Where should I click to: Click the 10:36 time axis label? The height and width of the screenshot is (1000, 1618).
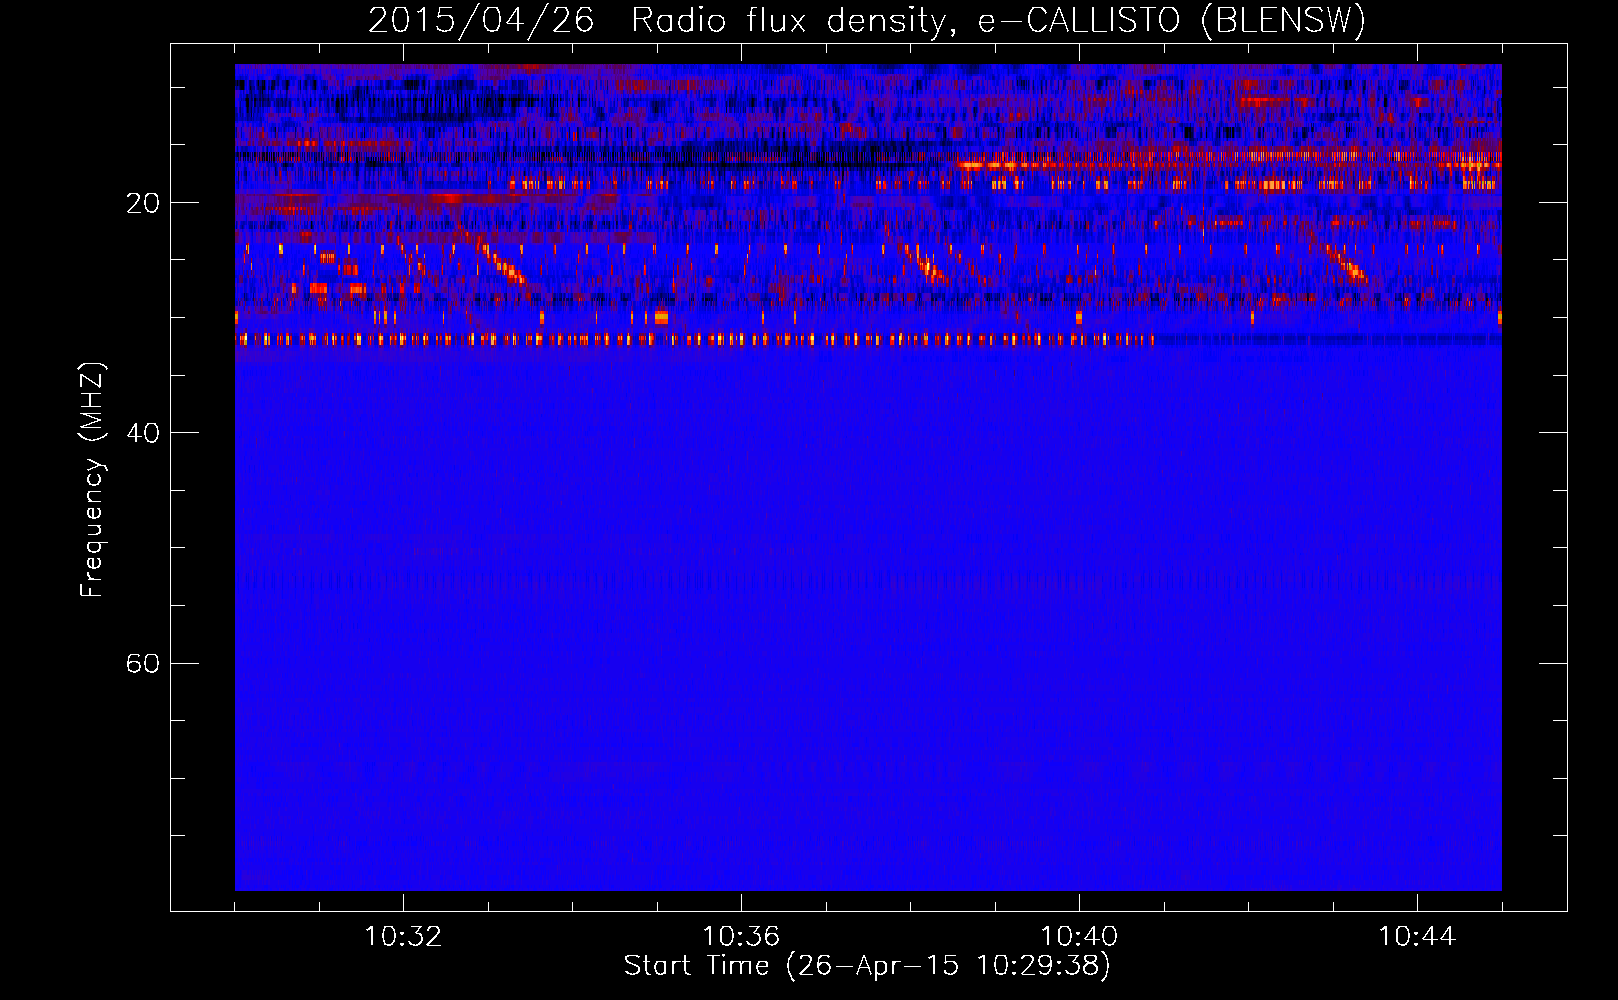click(741, 937)
